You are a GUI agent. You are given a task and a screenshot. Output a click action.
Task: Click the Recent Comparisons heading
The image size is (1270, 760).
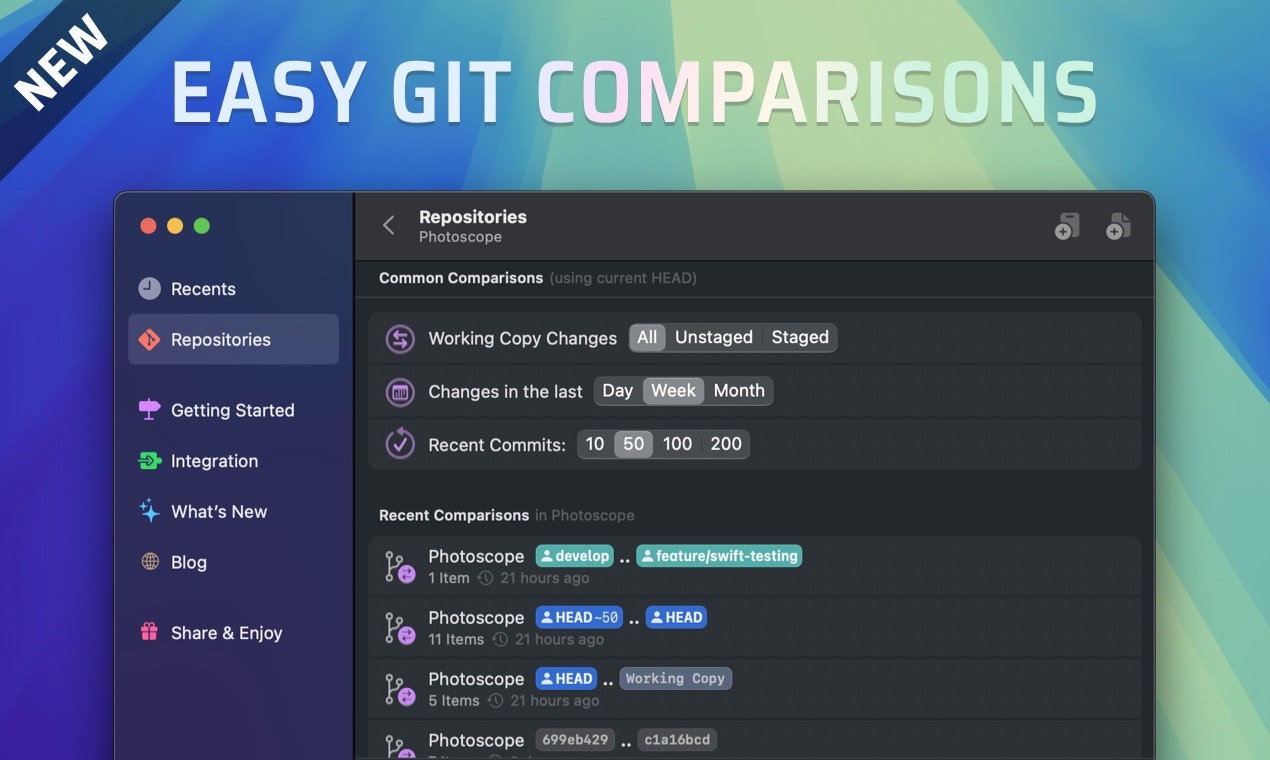(x=454, y=515)
